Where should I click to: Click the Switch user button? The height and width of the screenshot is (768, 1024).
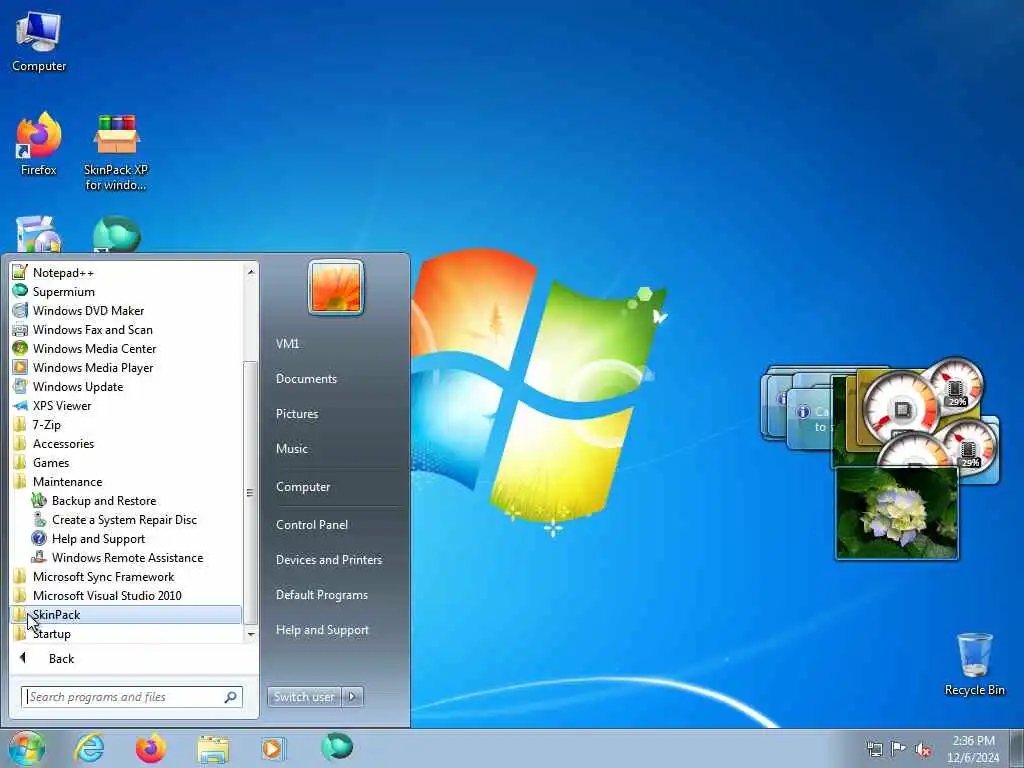pyautogui.click(x=304, y=697)
